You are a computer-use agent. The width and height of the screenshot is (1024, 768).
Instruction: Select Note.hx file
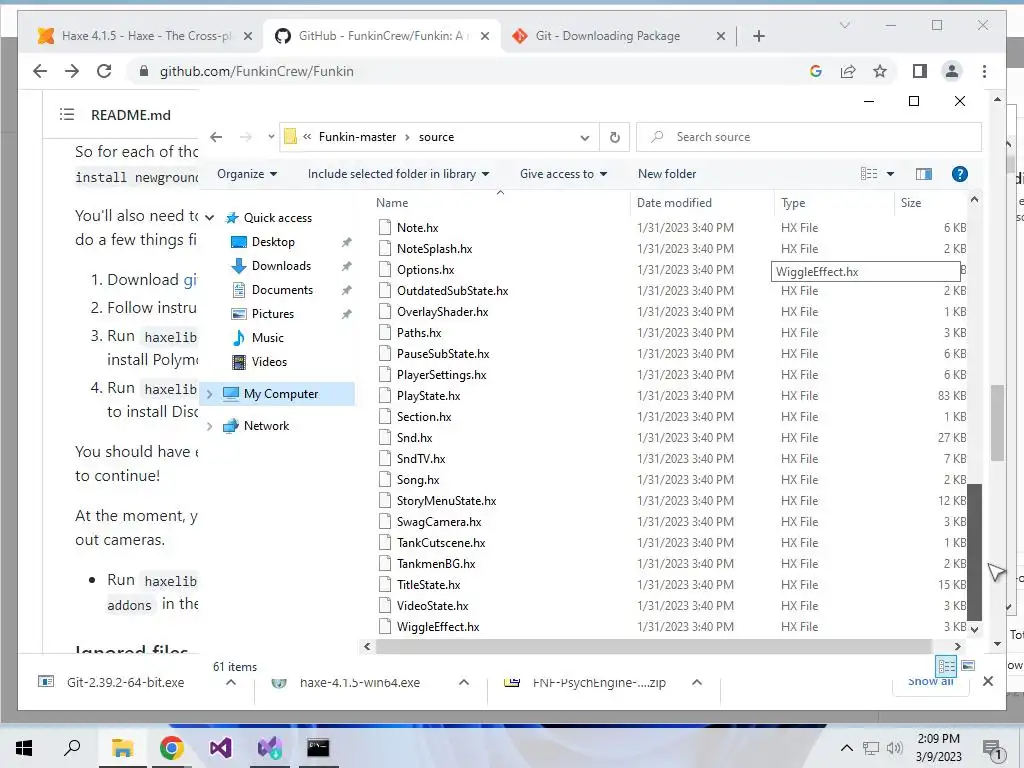(x=417, y=228)
